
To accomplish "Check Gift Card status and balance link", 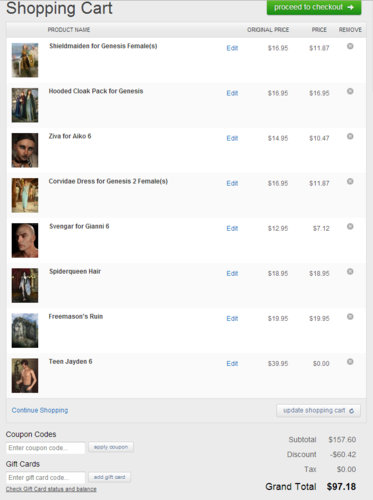I will pyautogui.click(x=51, y=489).
